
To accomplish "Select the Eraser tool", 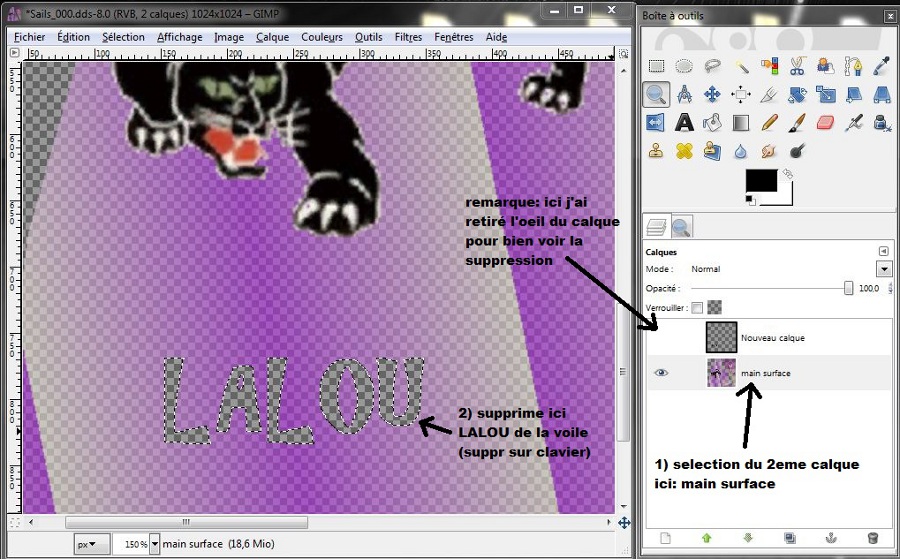I will point(825,122).
